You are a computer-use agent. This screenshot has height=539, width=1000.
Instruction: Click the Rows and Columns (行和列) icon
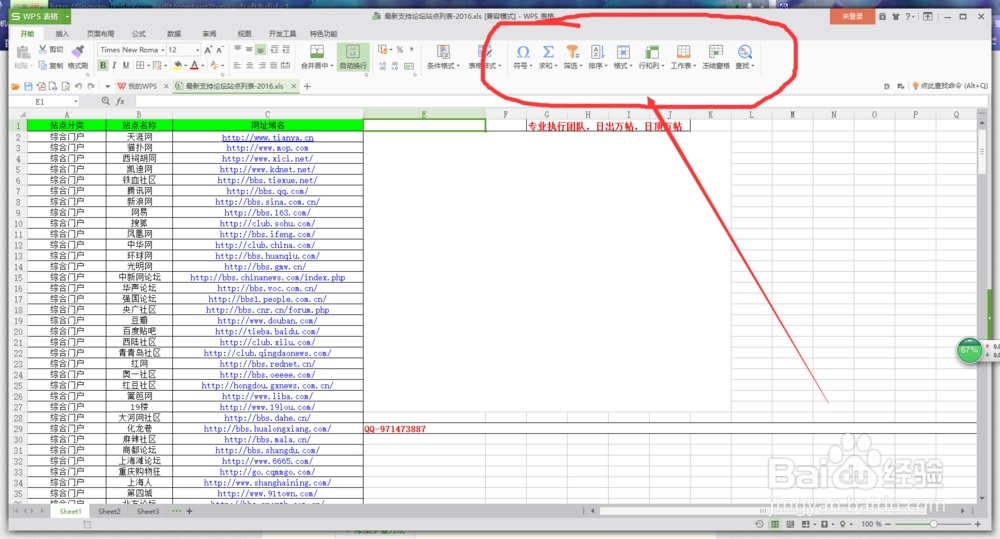pyautogui.click(x=652, y=52)
